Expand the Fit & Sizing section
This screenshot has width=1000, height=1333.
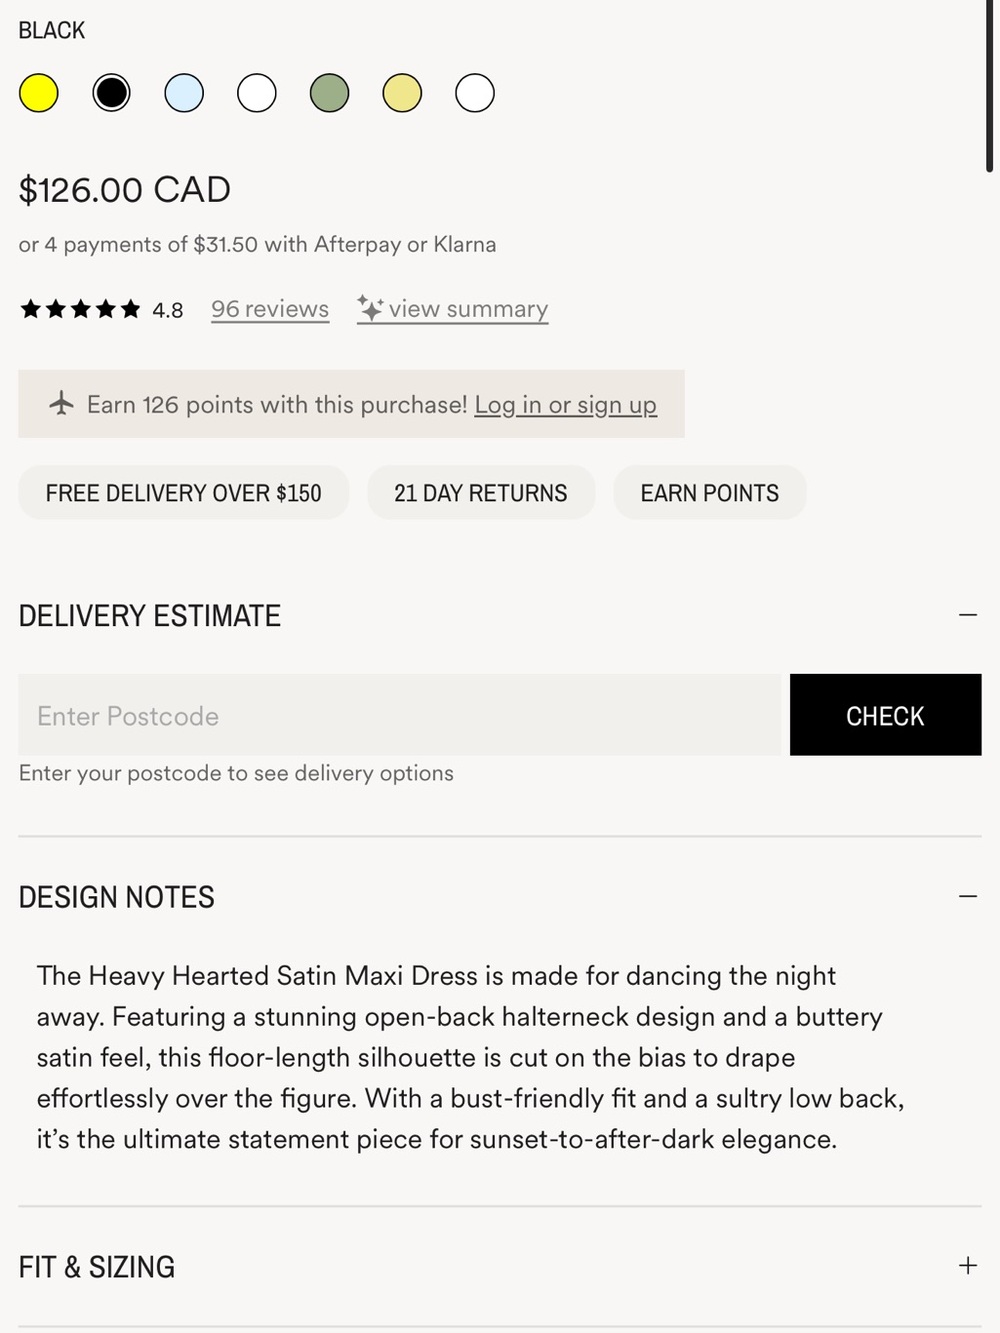(968, 1266)
